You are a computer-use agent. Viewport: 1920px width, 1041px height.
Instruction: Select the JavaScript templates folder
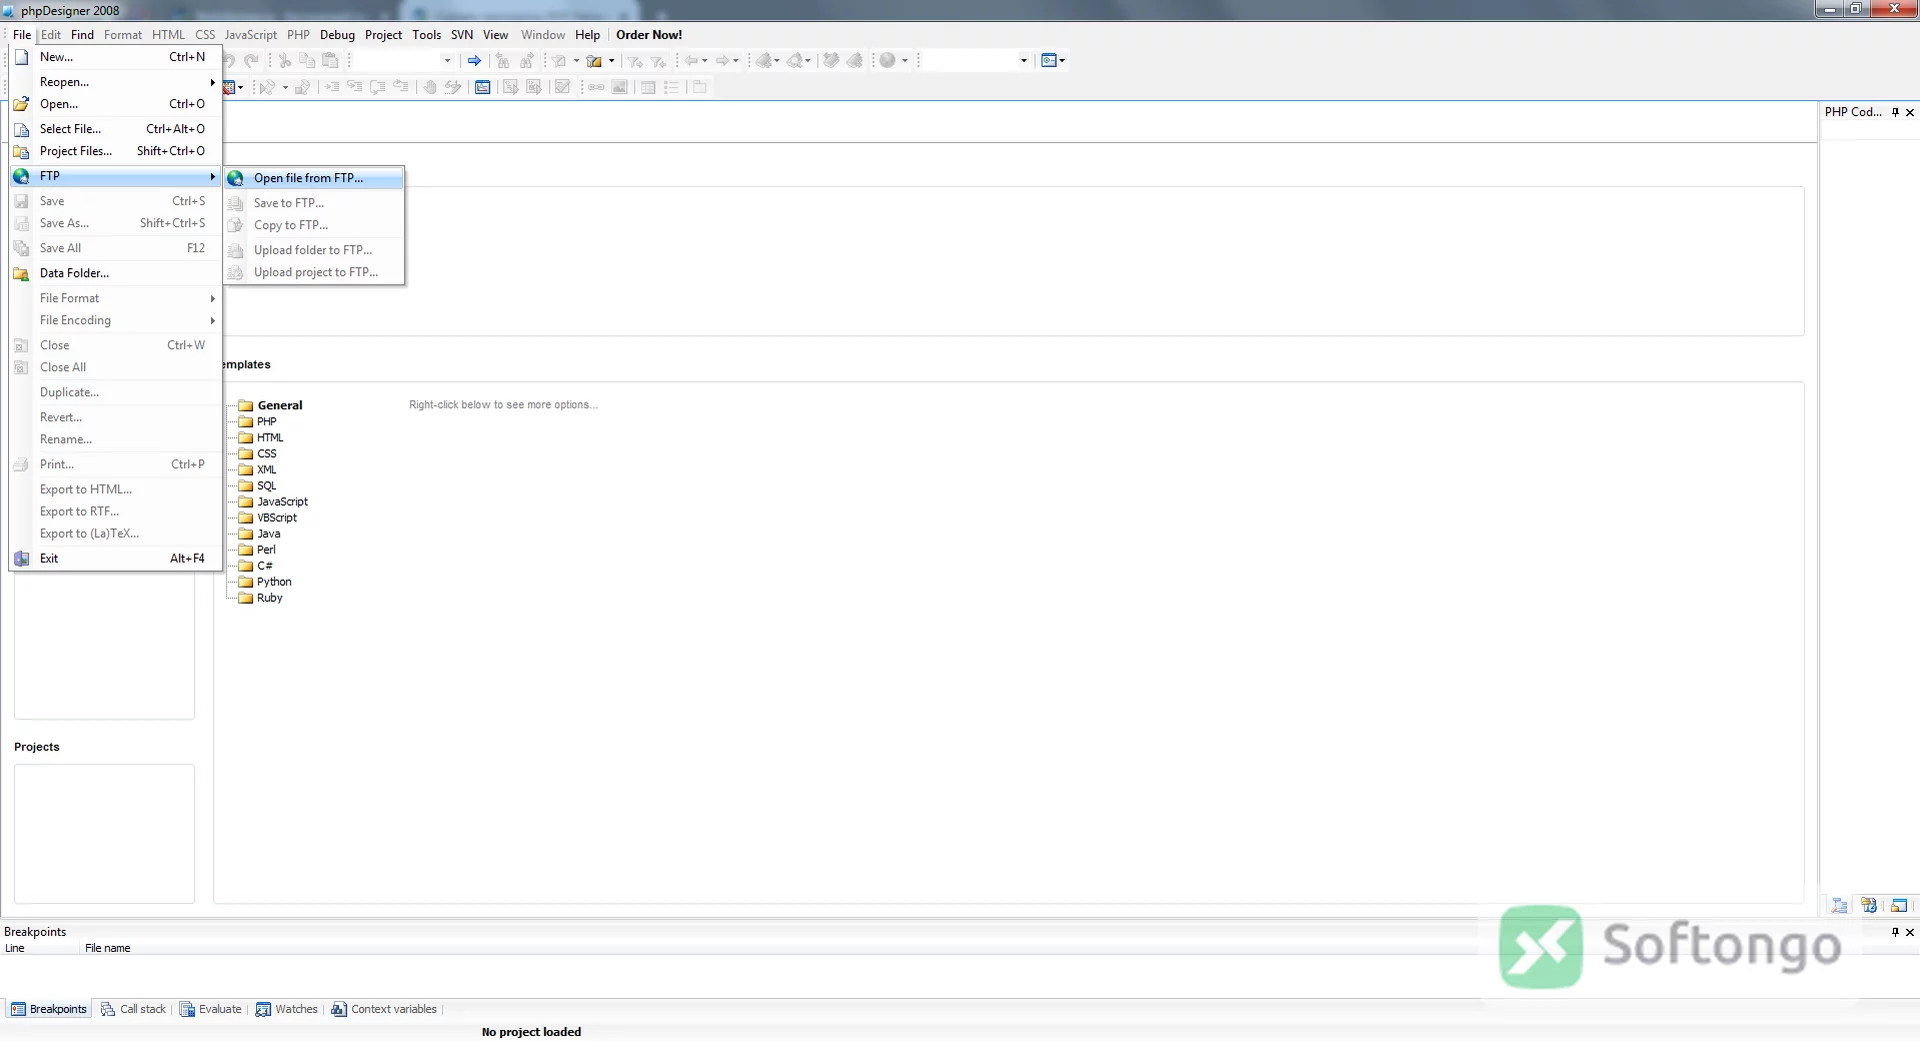[273, 502]
